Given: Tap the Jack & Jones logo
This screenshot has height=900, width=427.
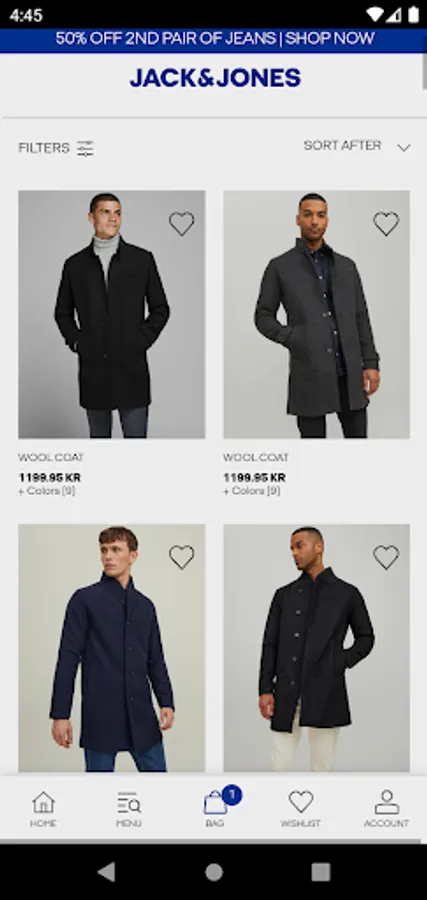Looking at the screenshot, I should [215, 77].
